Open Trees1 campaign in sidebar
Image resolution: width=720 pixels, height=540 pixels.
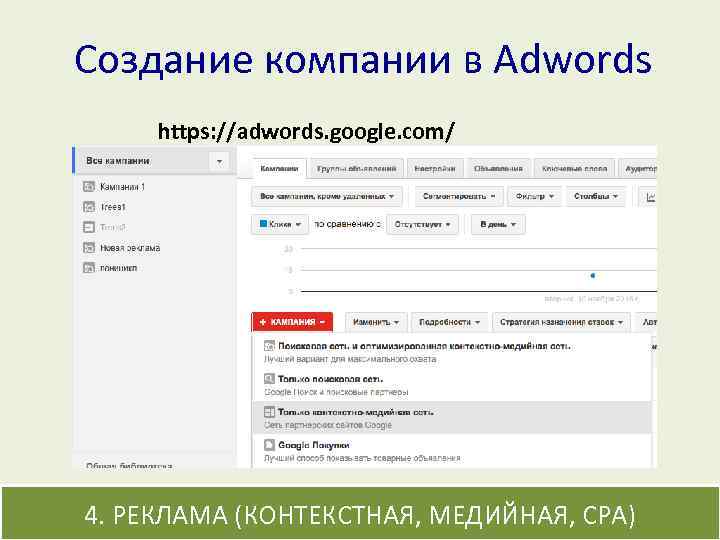tap(112, 207)
